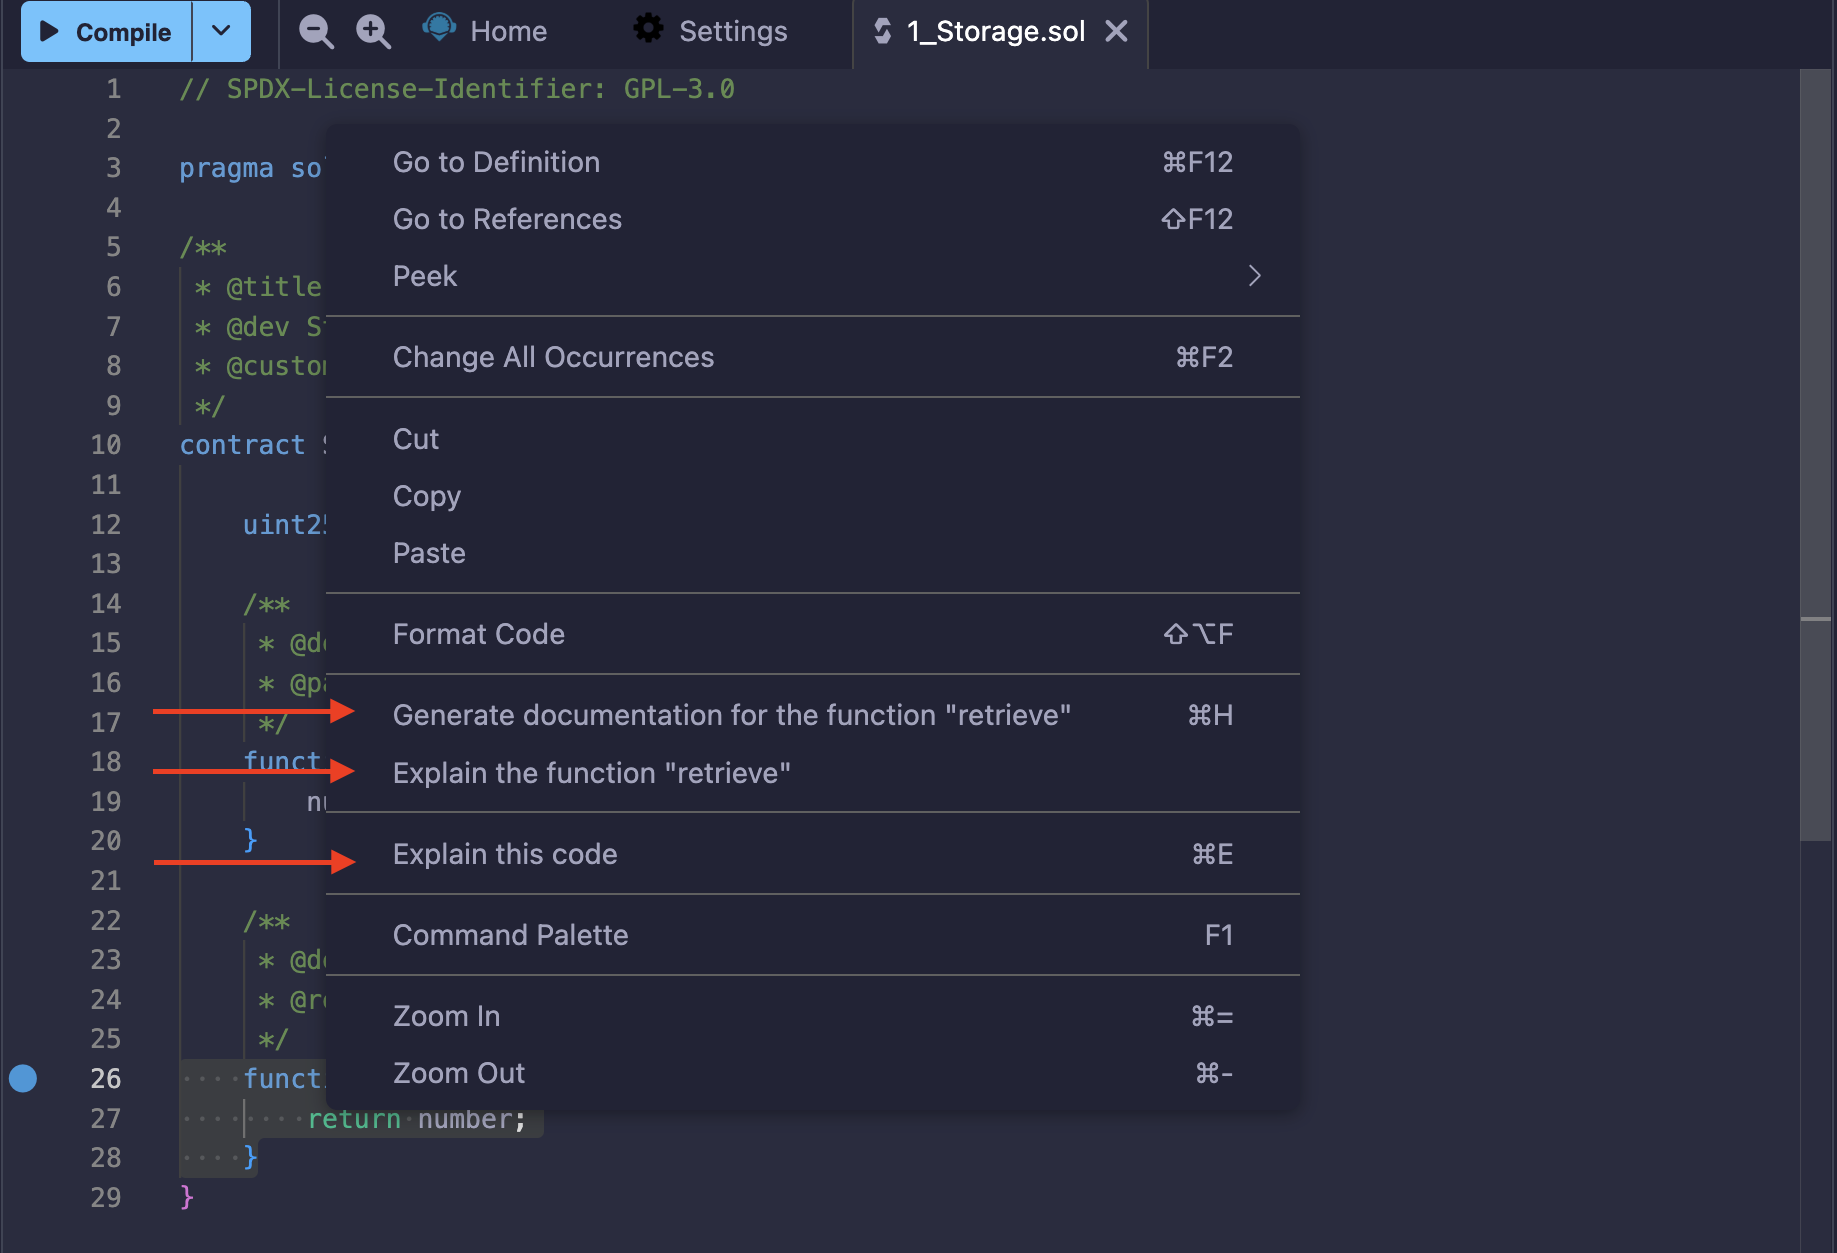The height and width of the screenshot is (1253, 1837).
Task: Click the @title comment on line 6
Action: (x=273, y=287)
